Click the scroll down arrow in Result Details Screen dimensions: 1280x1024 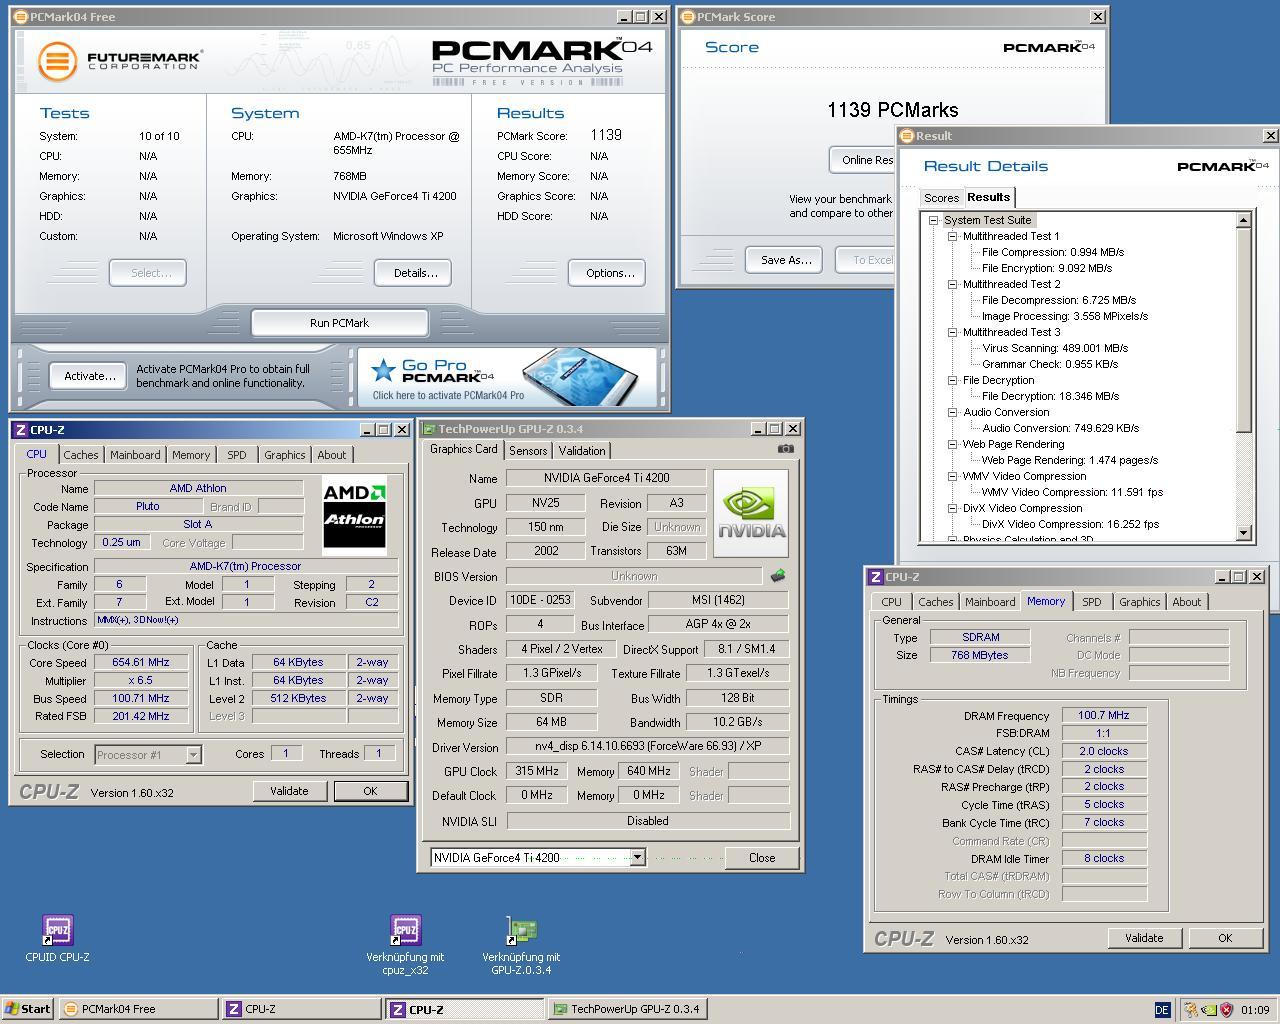pyautogui.click(x=1244, y=533)
